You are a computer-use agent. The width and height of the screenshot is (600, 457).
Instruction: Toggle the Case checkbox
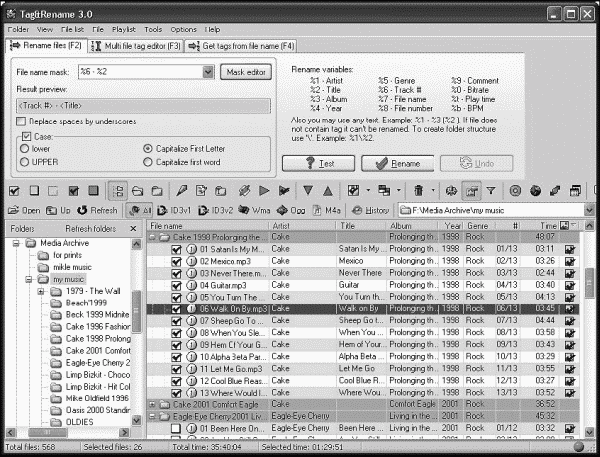(x=26, y=136)
